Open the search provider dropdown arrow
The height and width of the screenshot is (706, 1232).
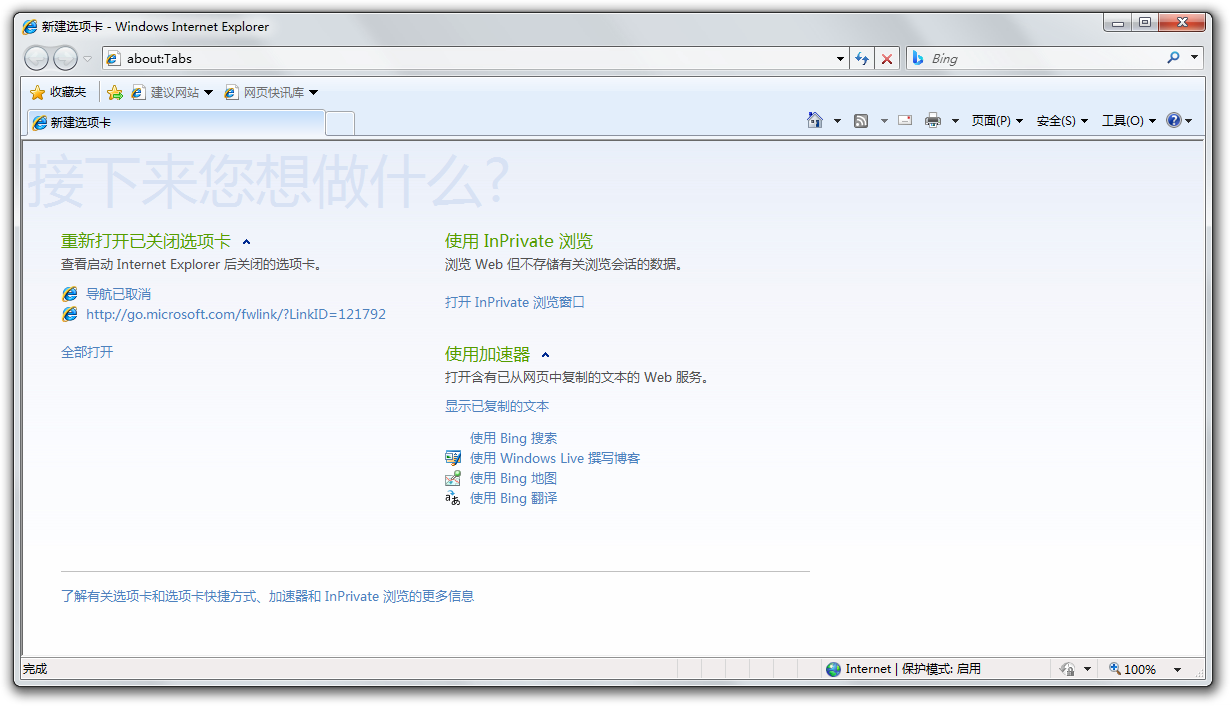(1195, 58)
